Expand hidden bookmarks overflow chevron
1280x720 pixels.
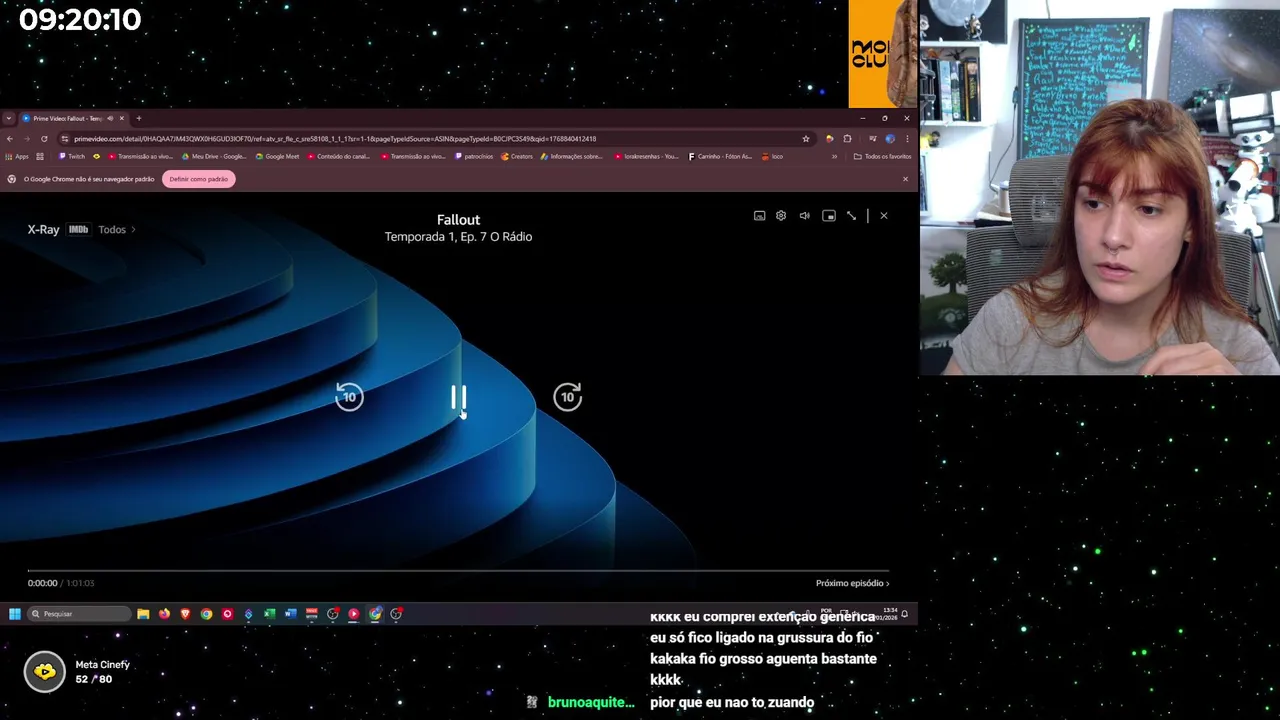click(x=834, y=157)
